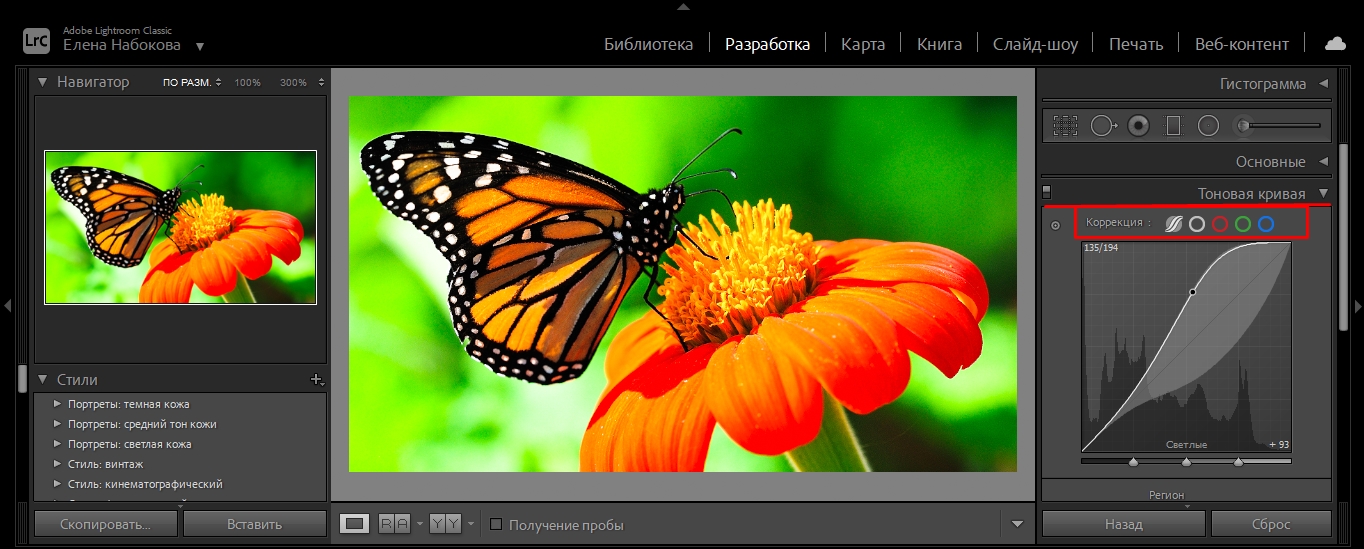Hide the top module picker via arrow
The image size is (1364, 549).
tap(682, 6)
